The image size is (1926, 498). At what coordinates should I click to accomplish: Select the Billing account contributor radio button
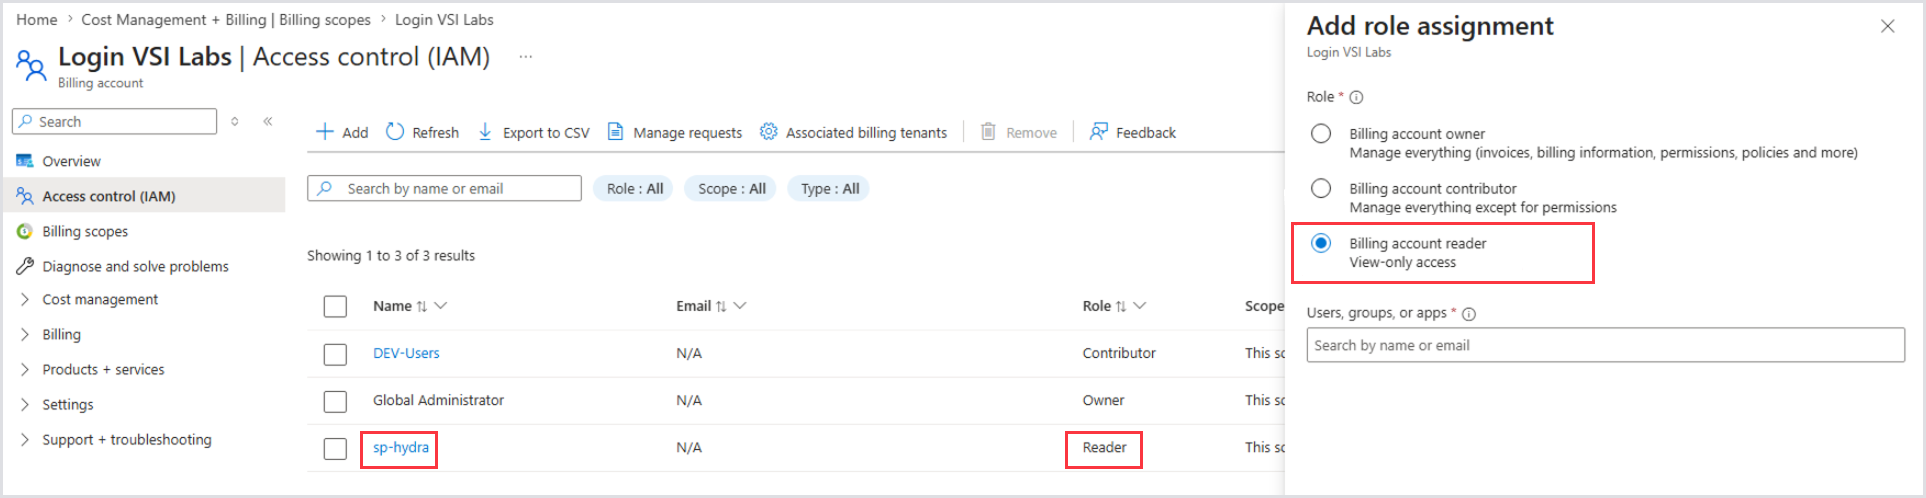pos(1321,188)
